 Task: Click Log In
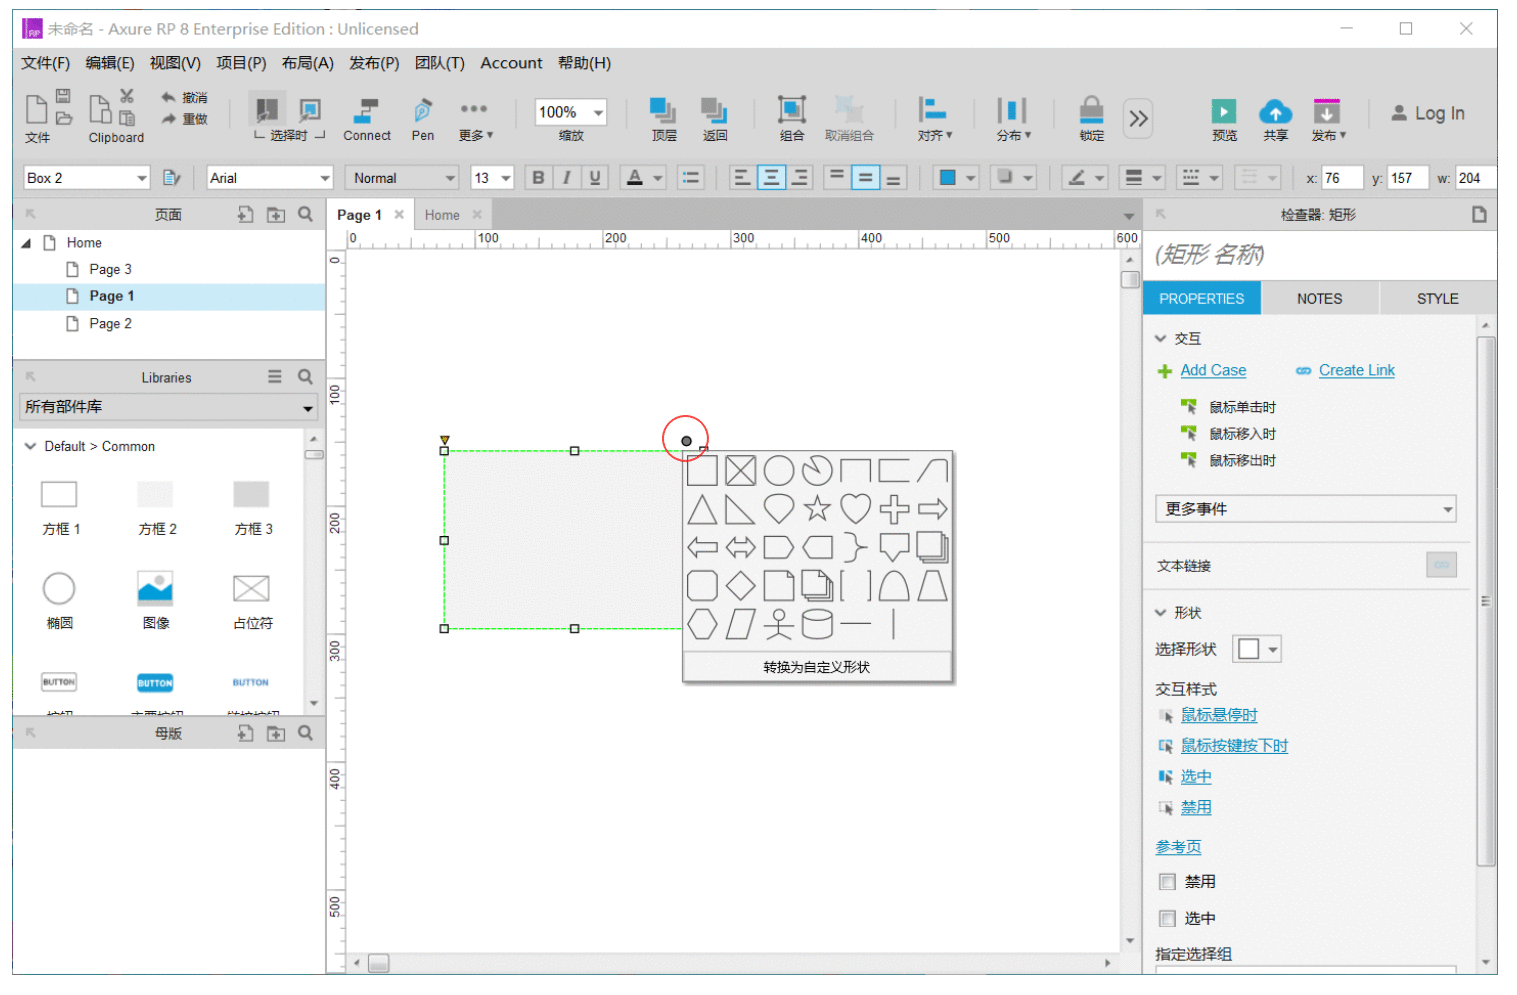(1428, 114)
